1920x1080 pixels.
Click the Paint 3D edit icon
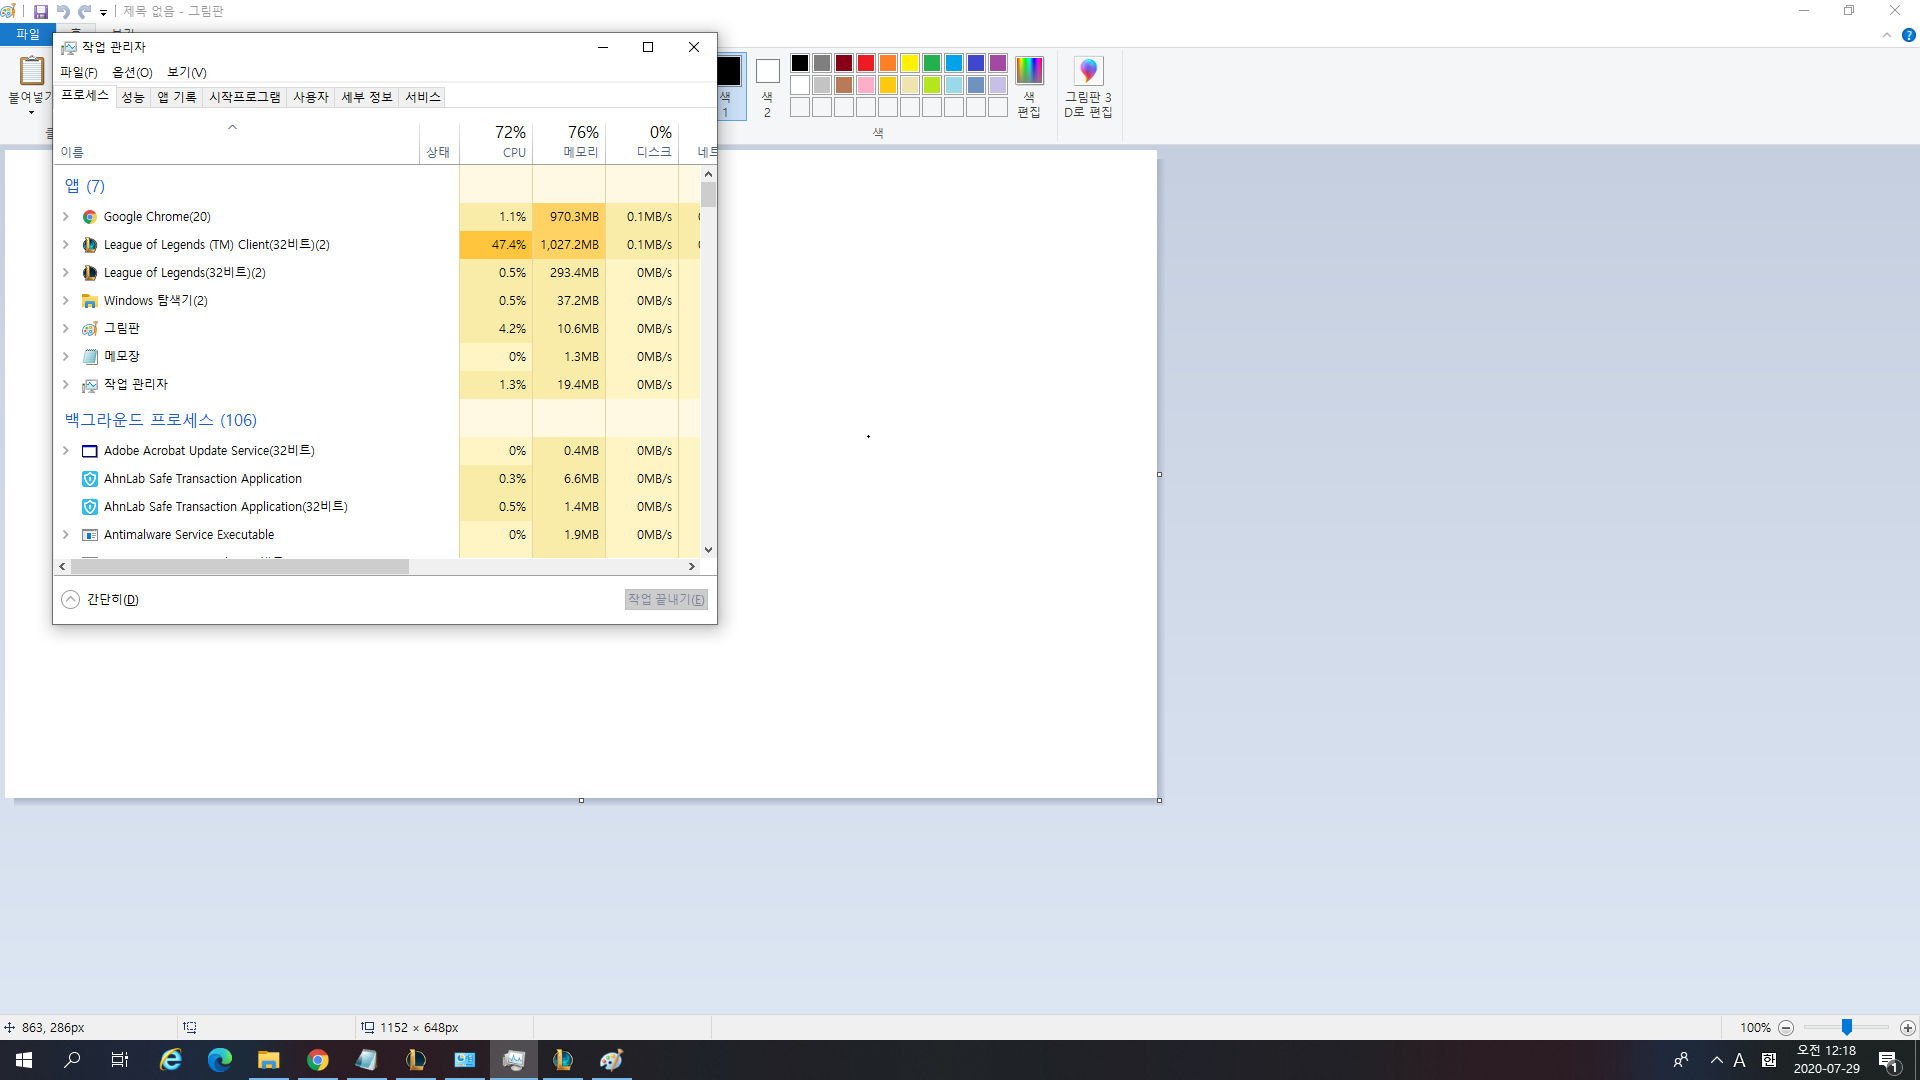click(1088, 72)
